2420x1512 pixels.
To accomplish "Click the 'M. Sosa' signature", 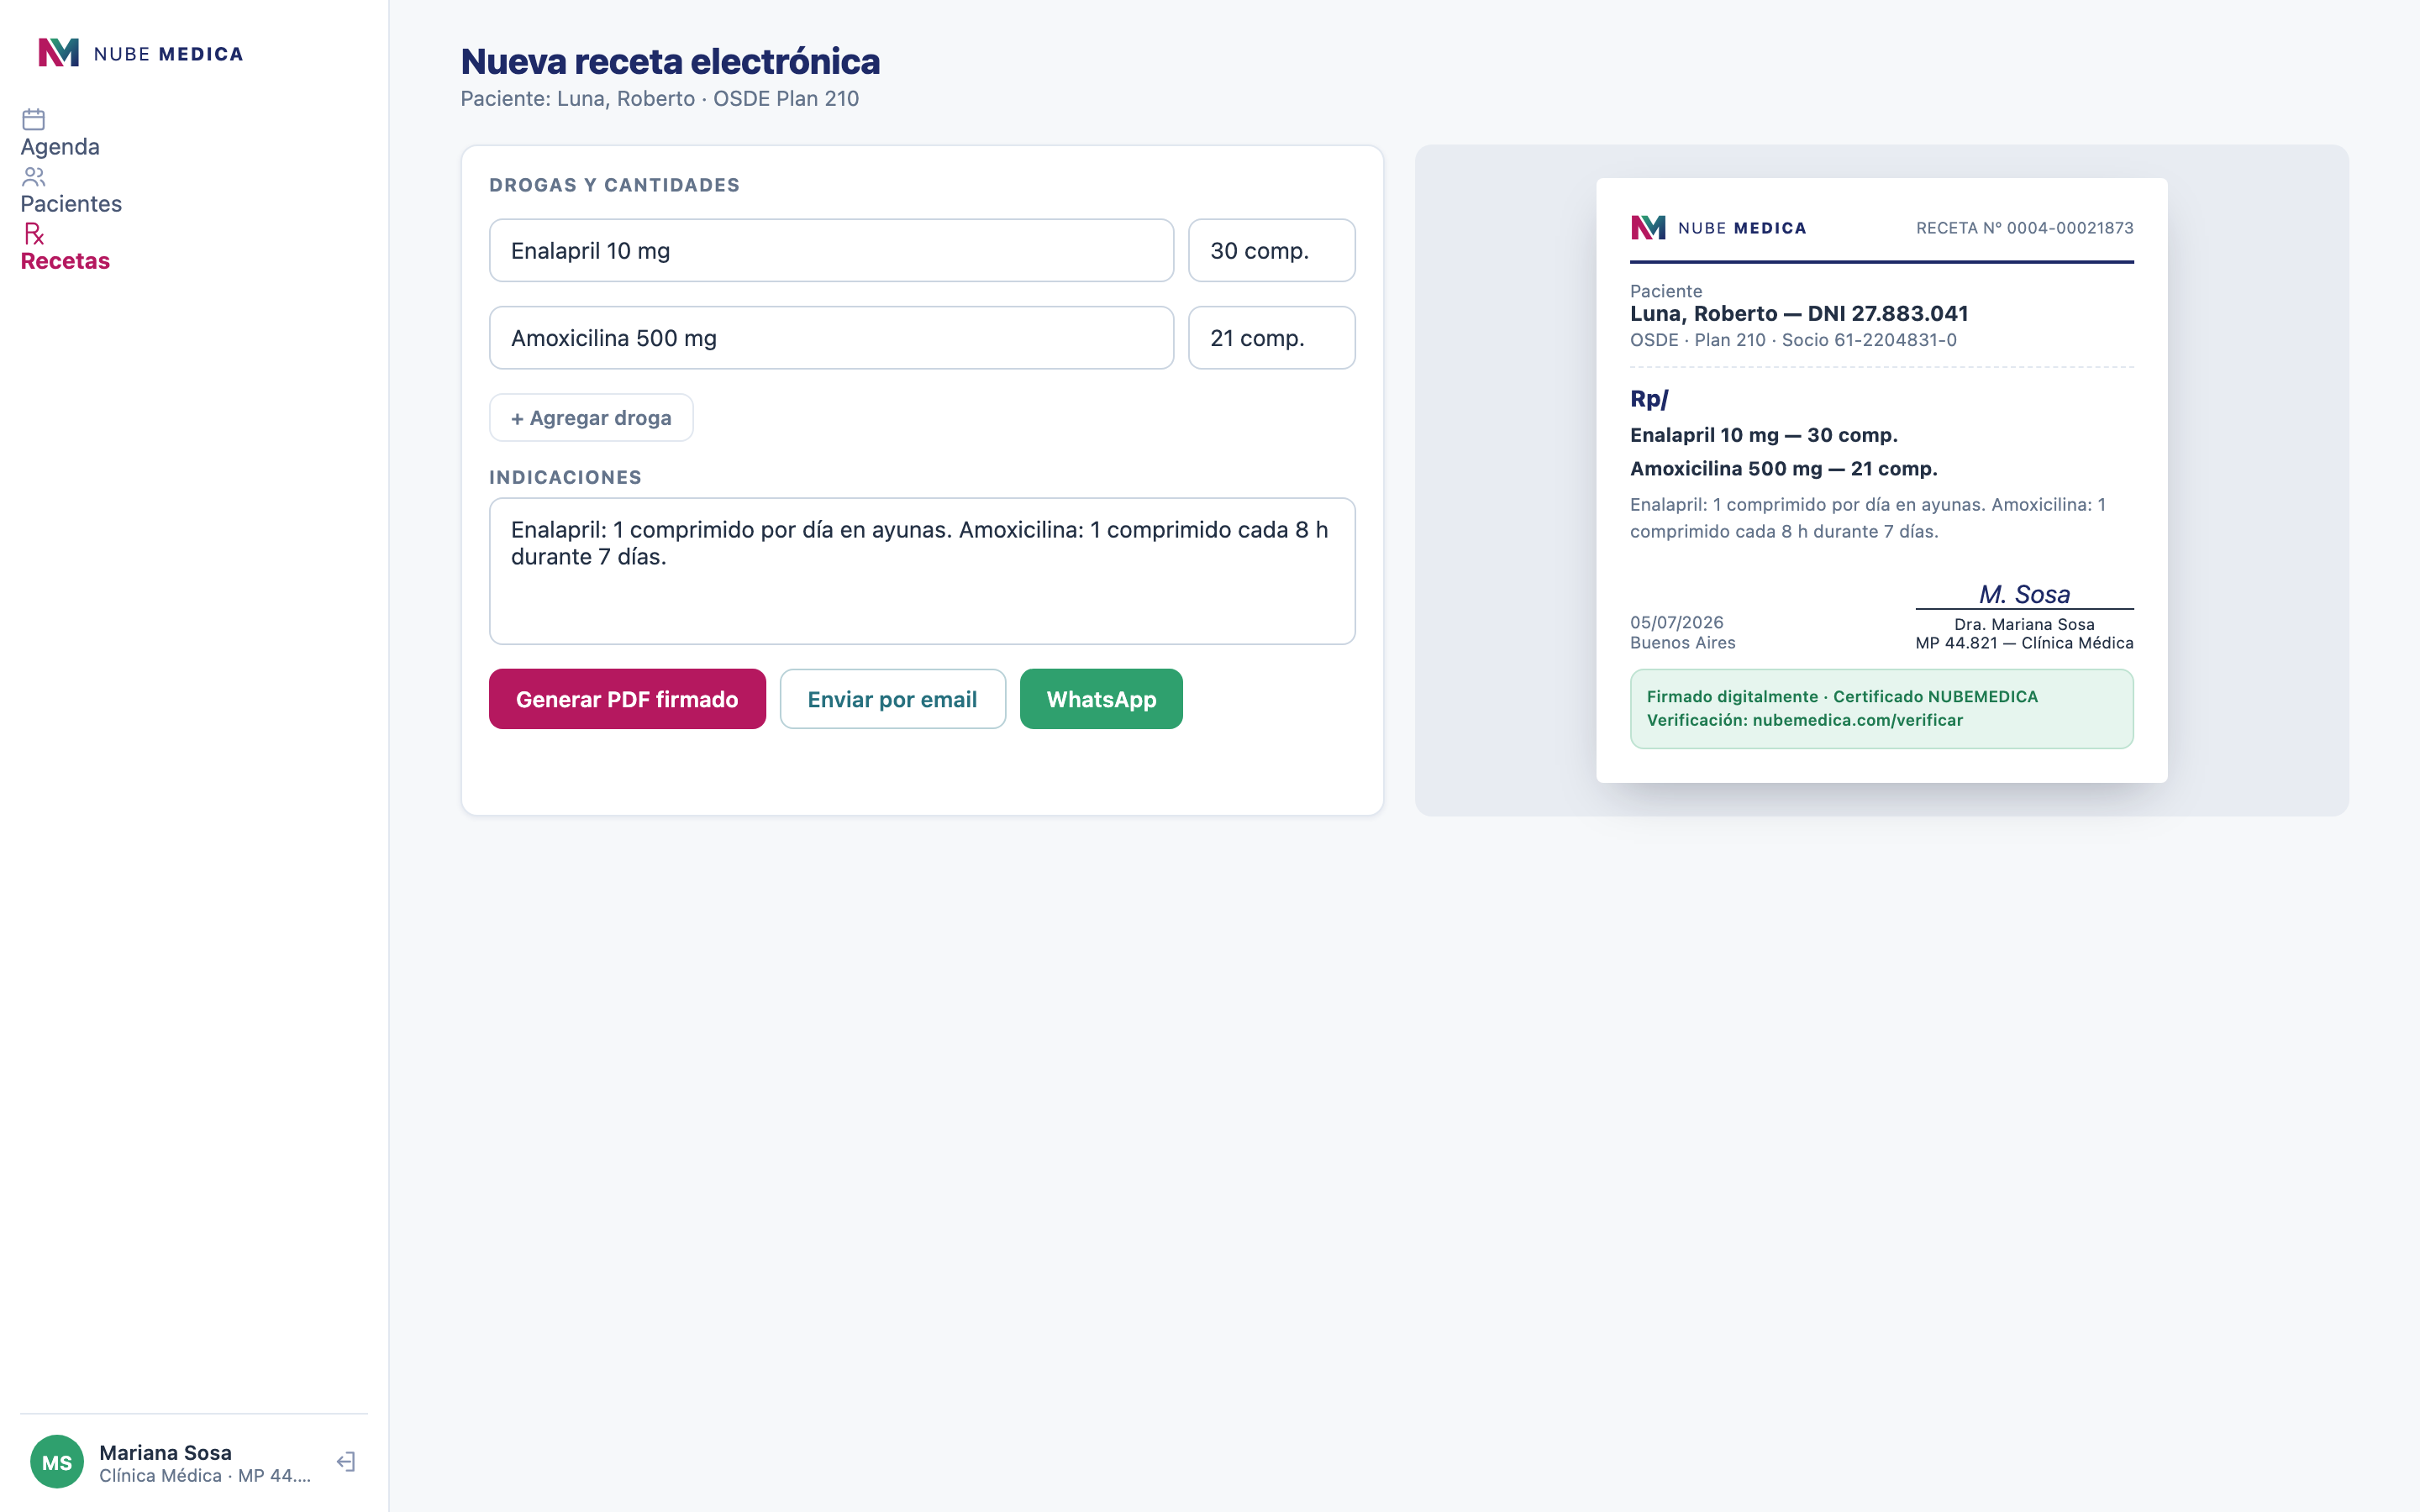I will (x=2024, y=594).
